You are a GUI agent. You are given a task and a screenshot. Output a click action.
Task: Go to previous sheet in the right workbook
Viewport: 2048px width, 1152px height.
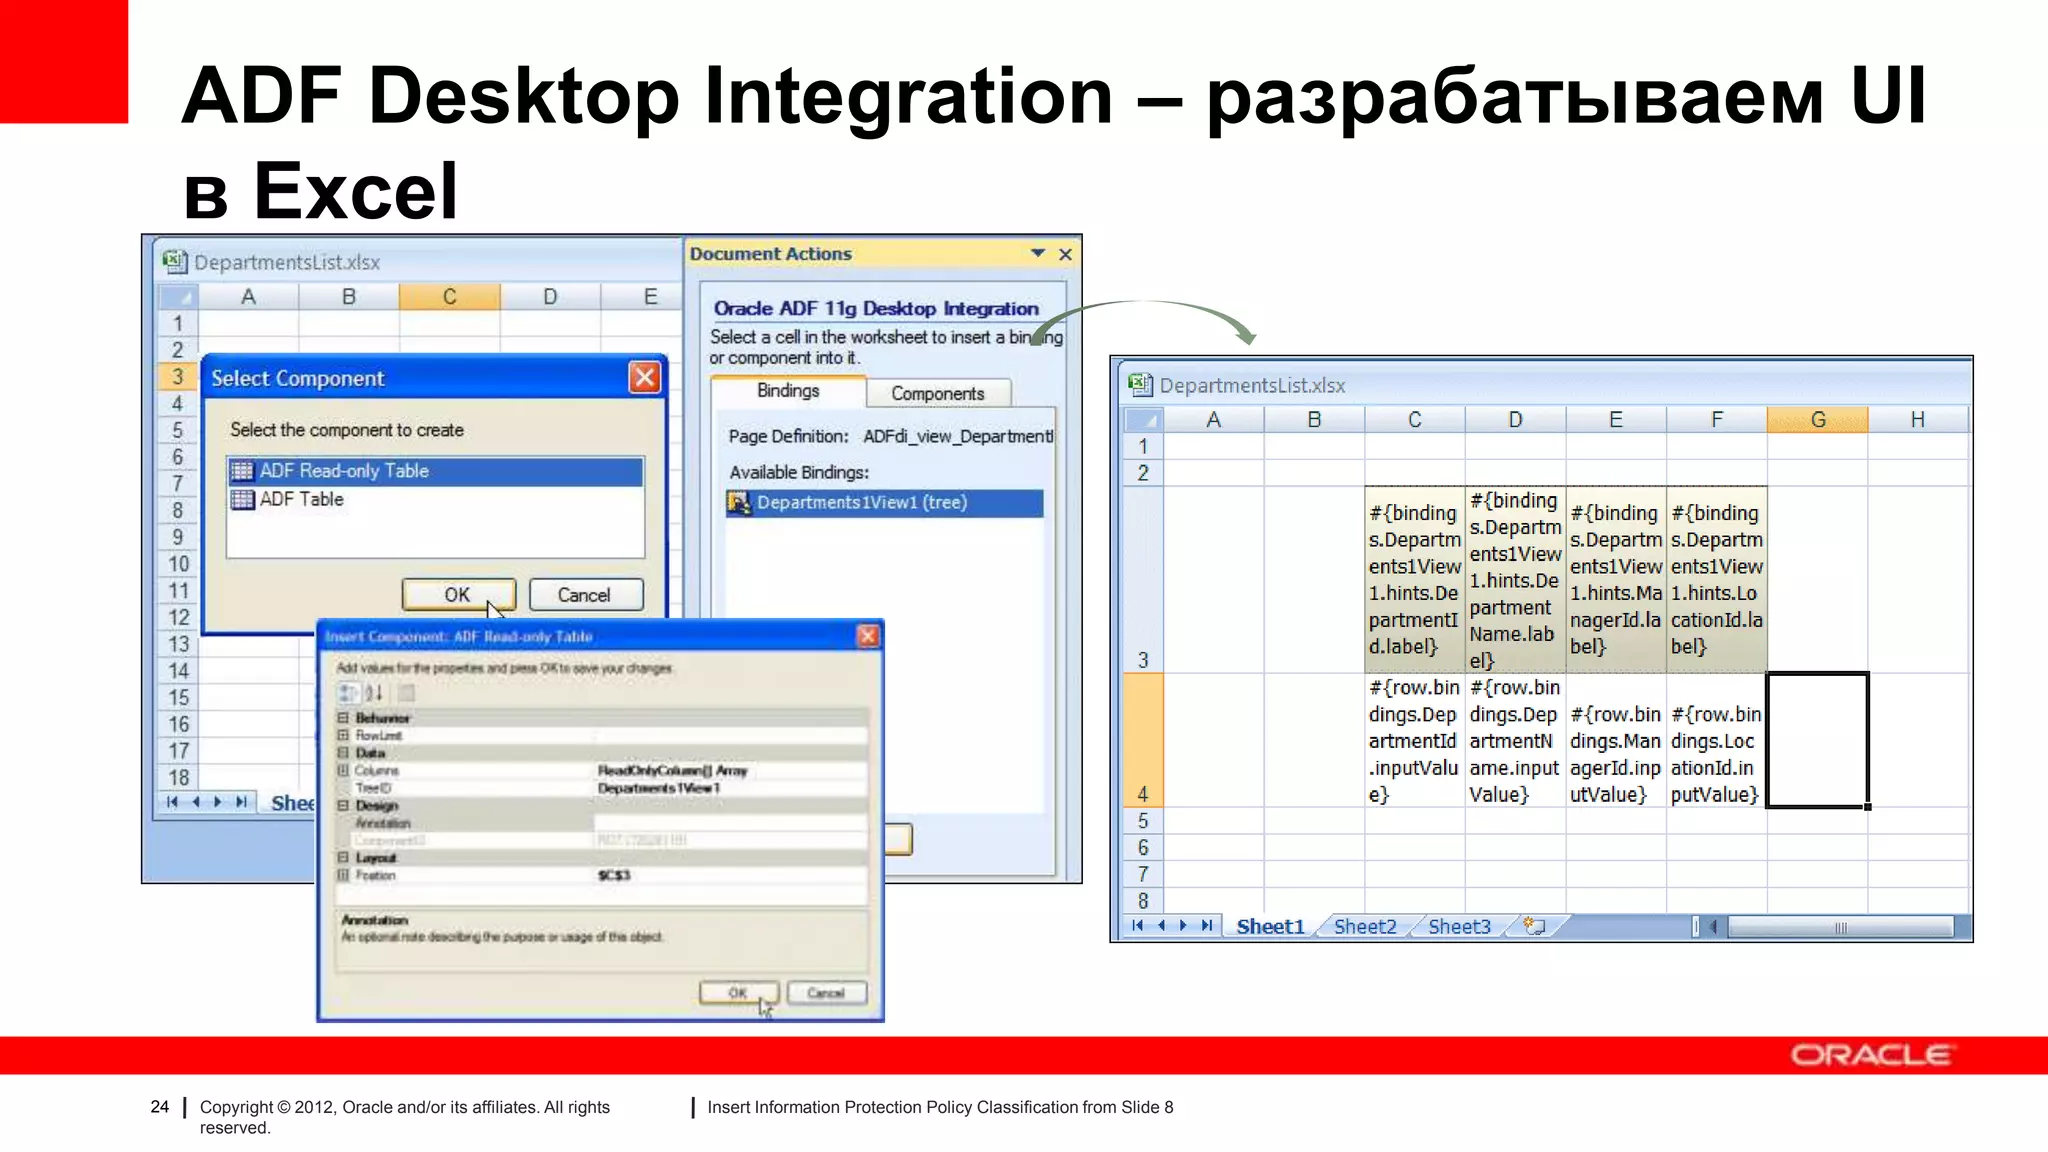click(1161, 926)
